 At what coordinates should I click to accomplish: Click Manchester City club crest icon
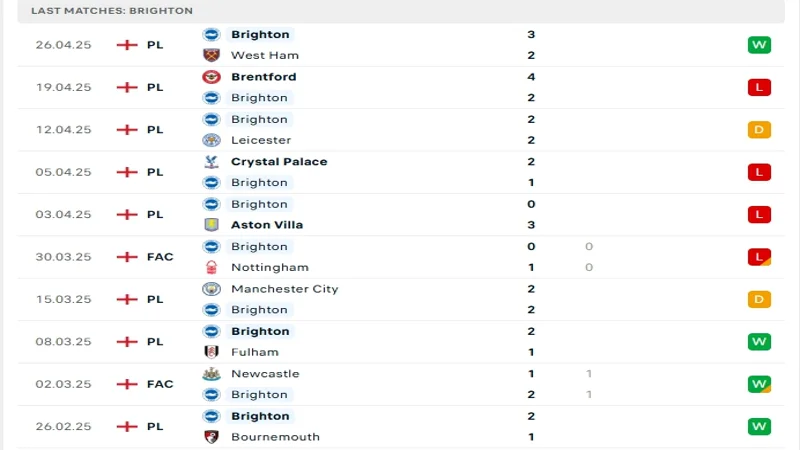[211, 289]
